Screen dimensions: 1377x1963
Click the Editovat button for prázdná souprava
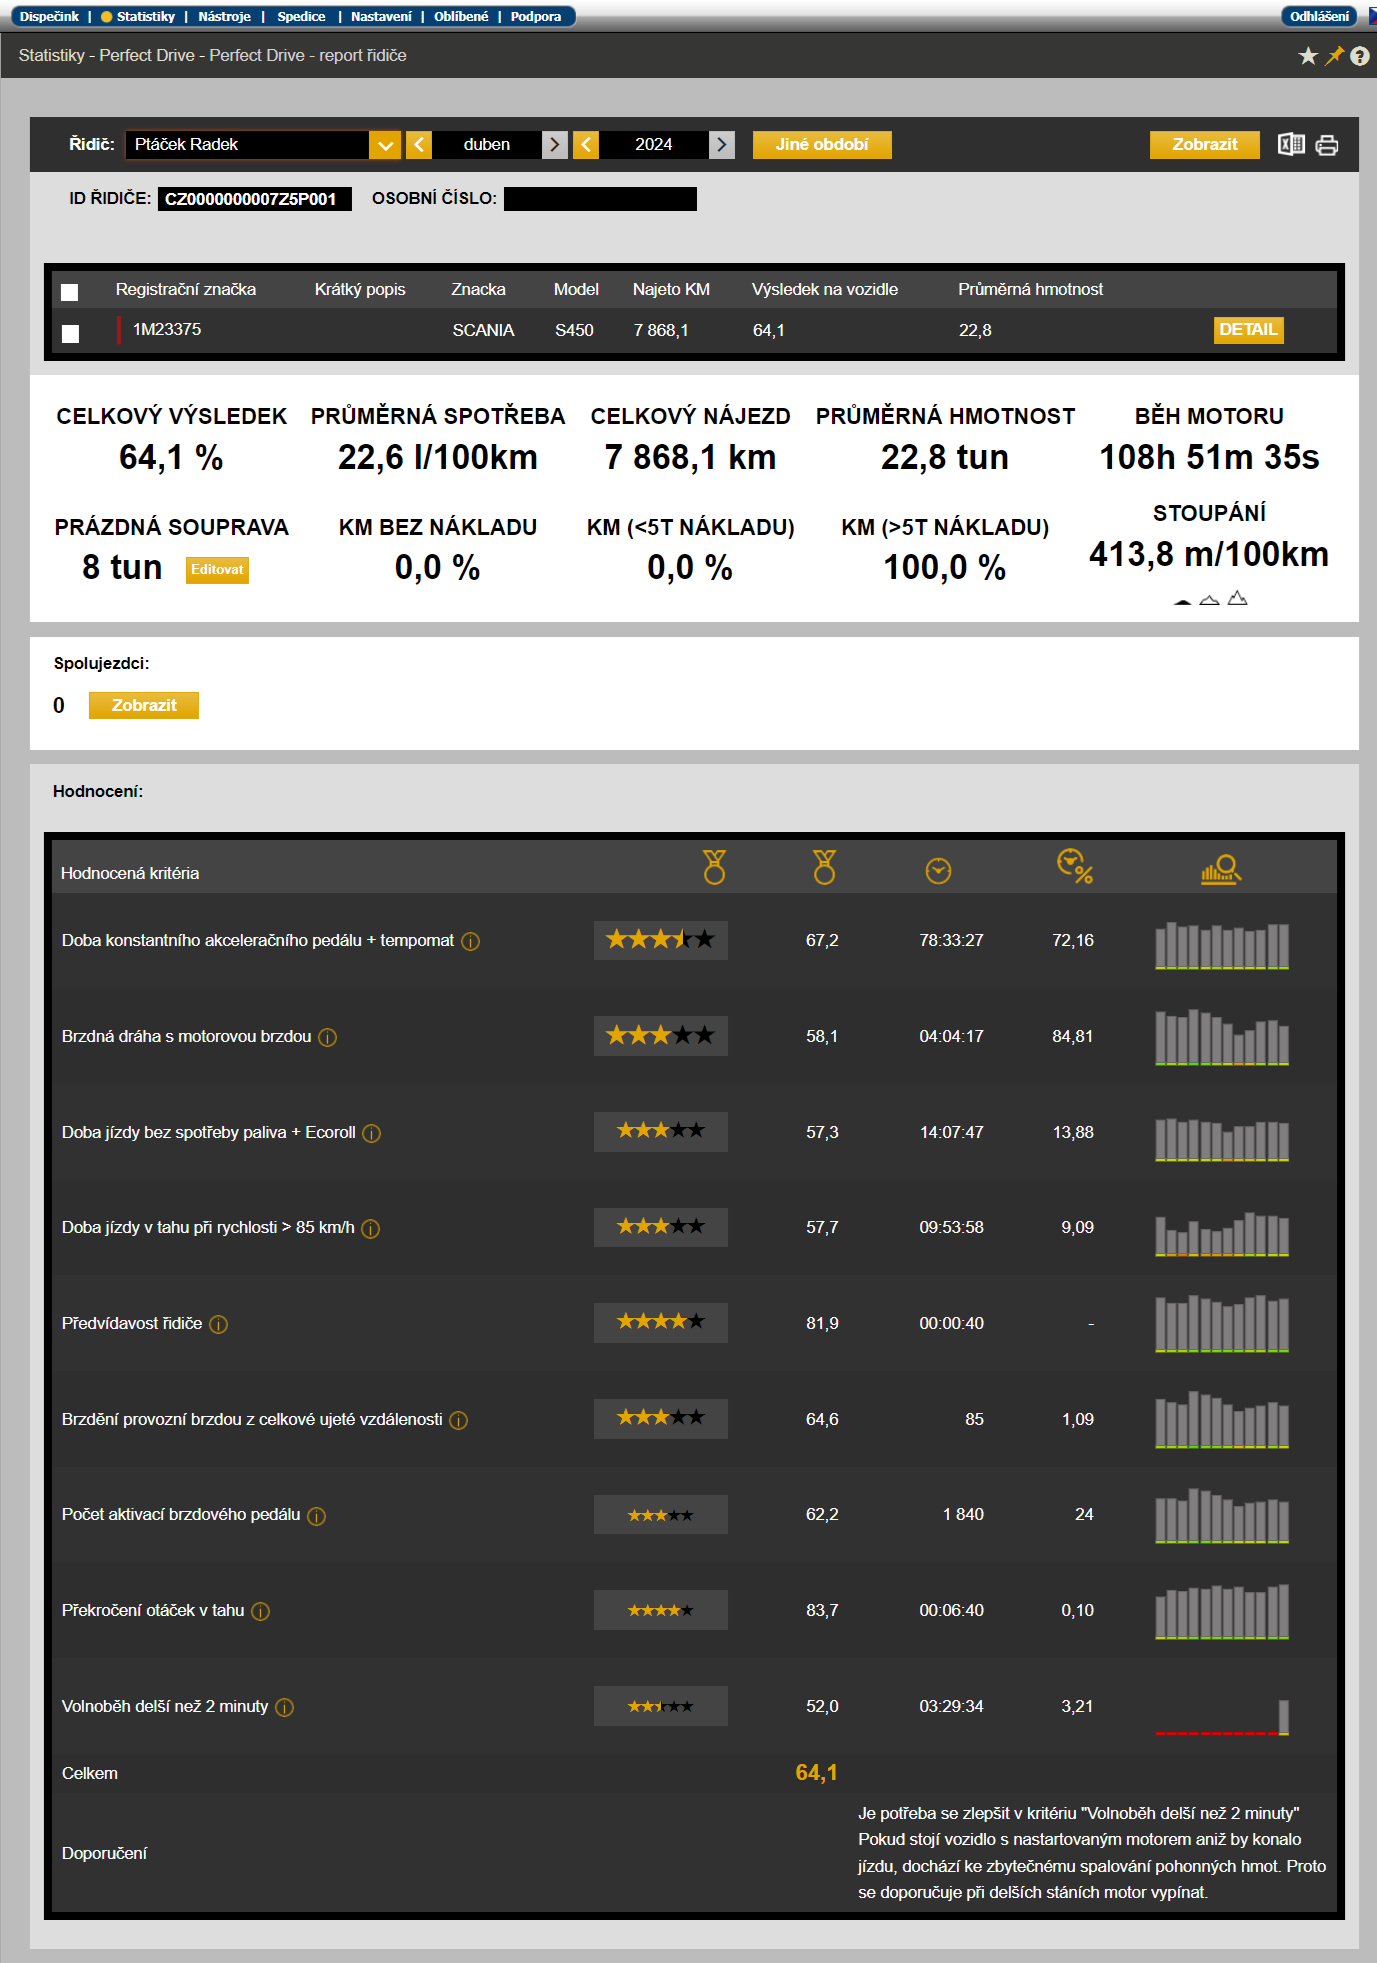pyautogui.click(x=217, y=570)
